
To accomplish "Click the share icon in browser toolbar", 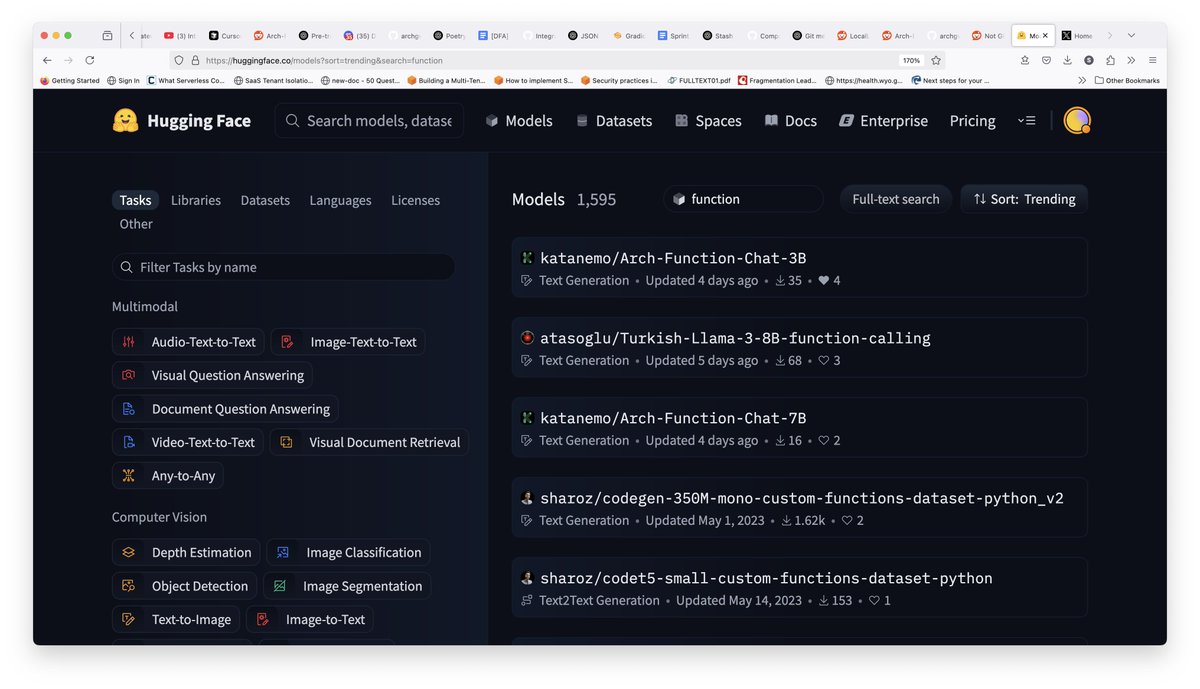I will point(1025,60).
